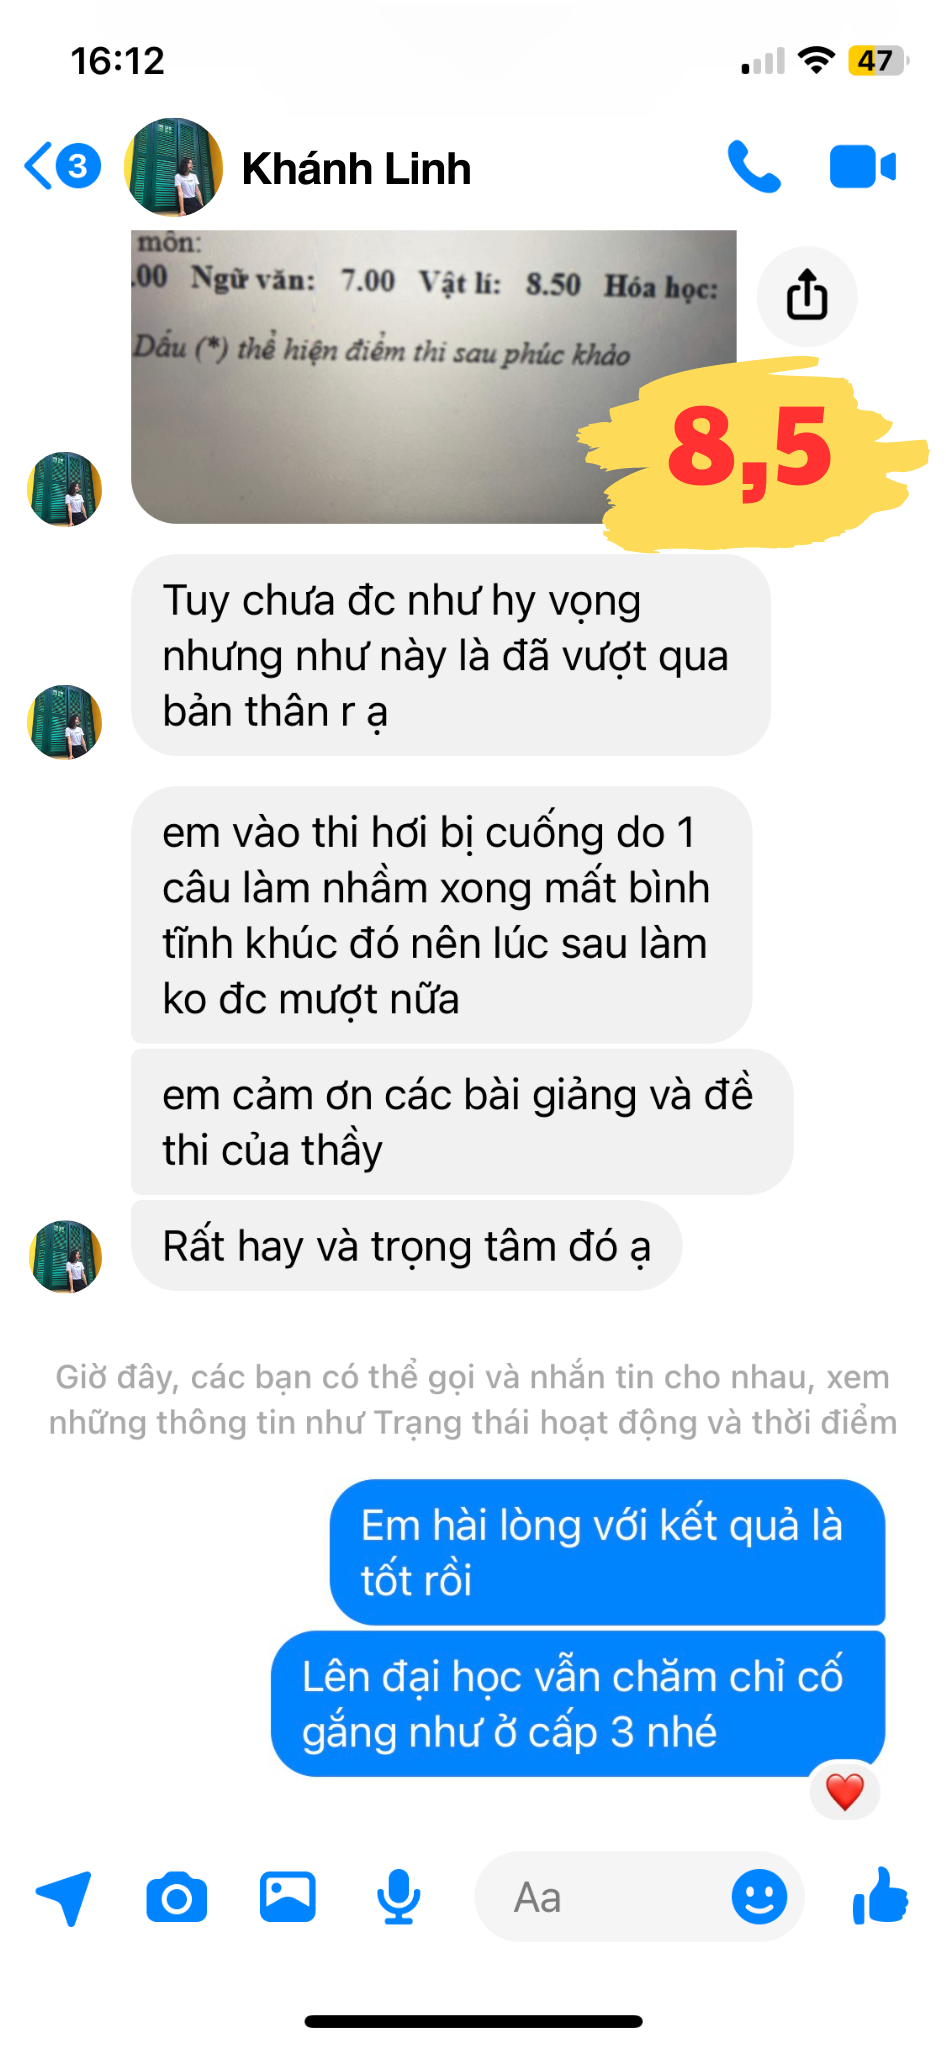Open Khánh Linh contact name header
This screenshot has height=2048, width=946.
(x=356, y=168)
